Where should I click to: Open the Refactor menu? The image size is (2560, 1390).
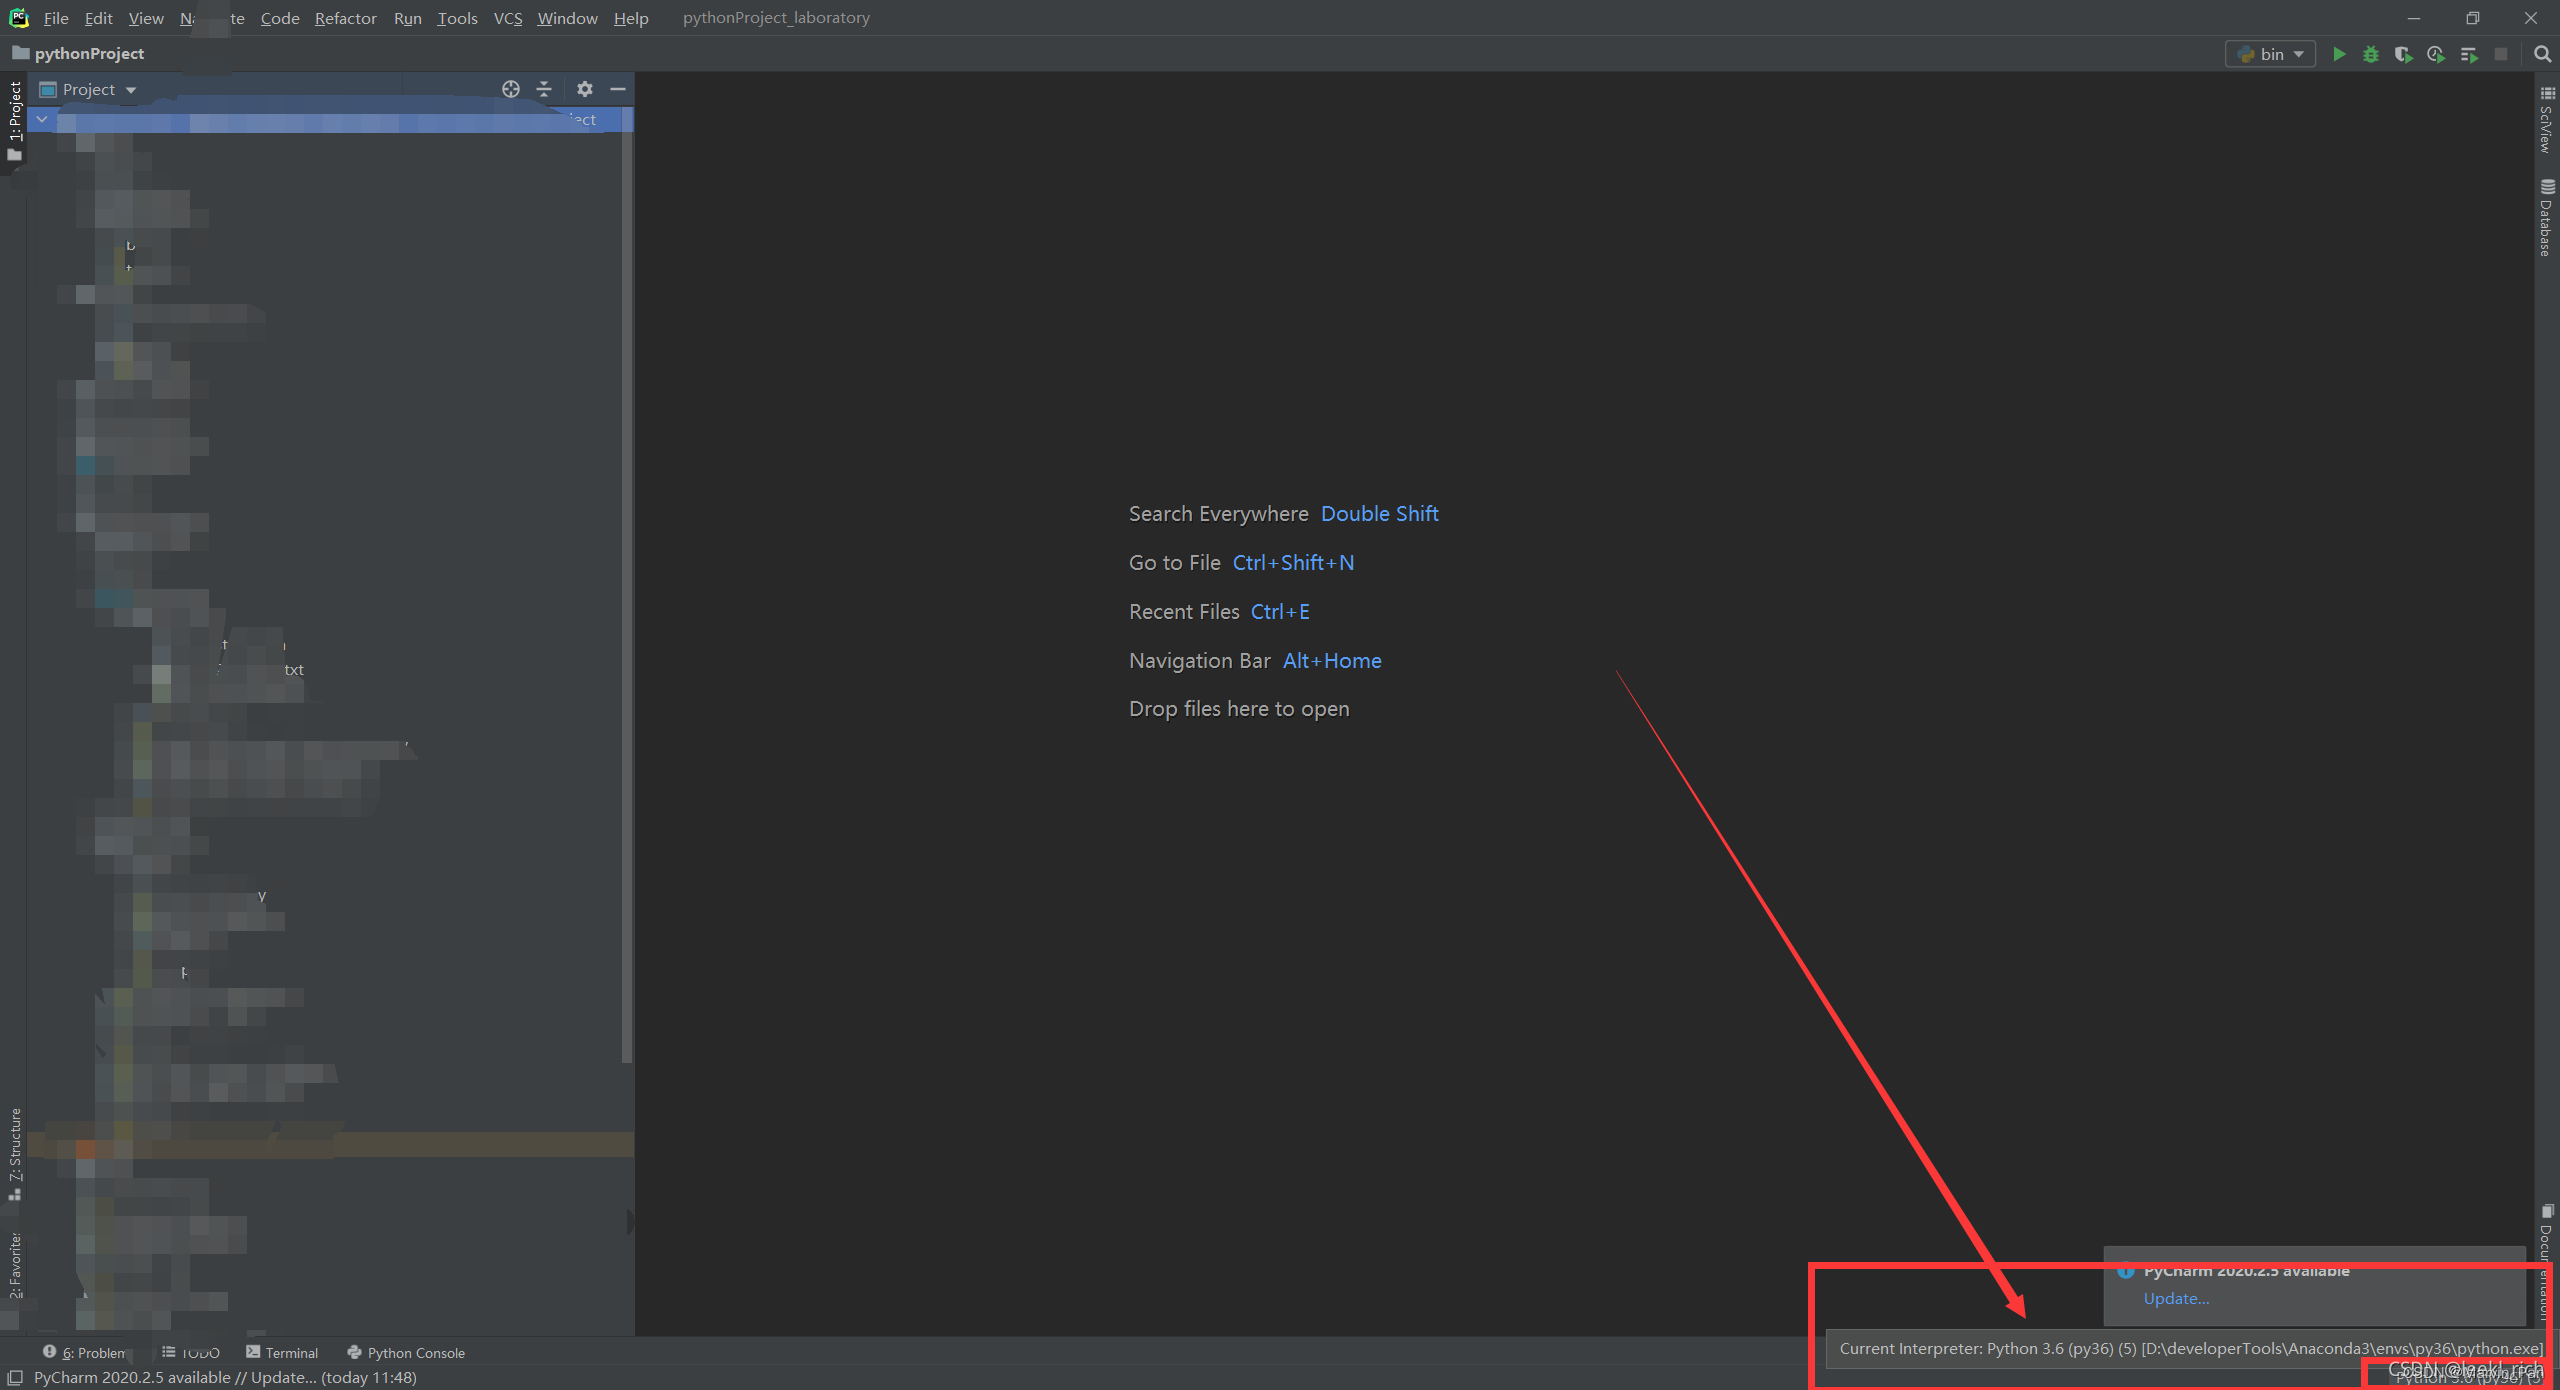tap(345, 18)
